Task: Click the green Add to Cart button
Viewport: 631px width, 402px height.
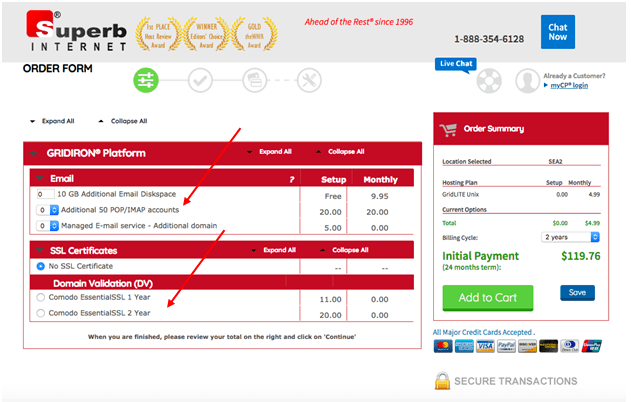Action: [488, 298]
